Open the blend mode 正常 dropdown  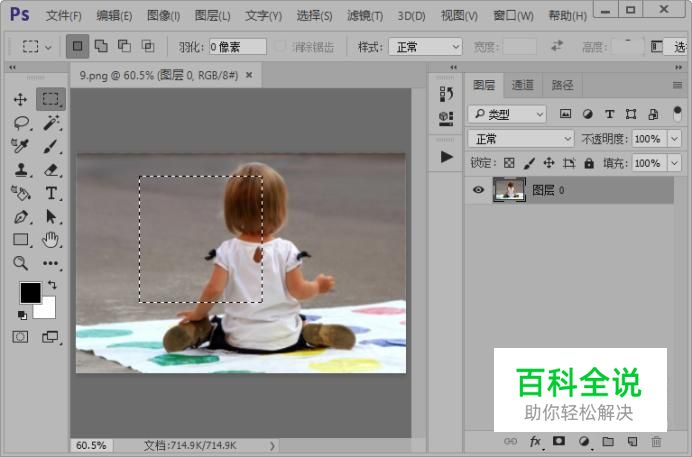[x=521, y=139]
